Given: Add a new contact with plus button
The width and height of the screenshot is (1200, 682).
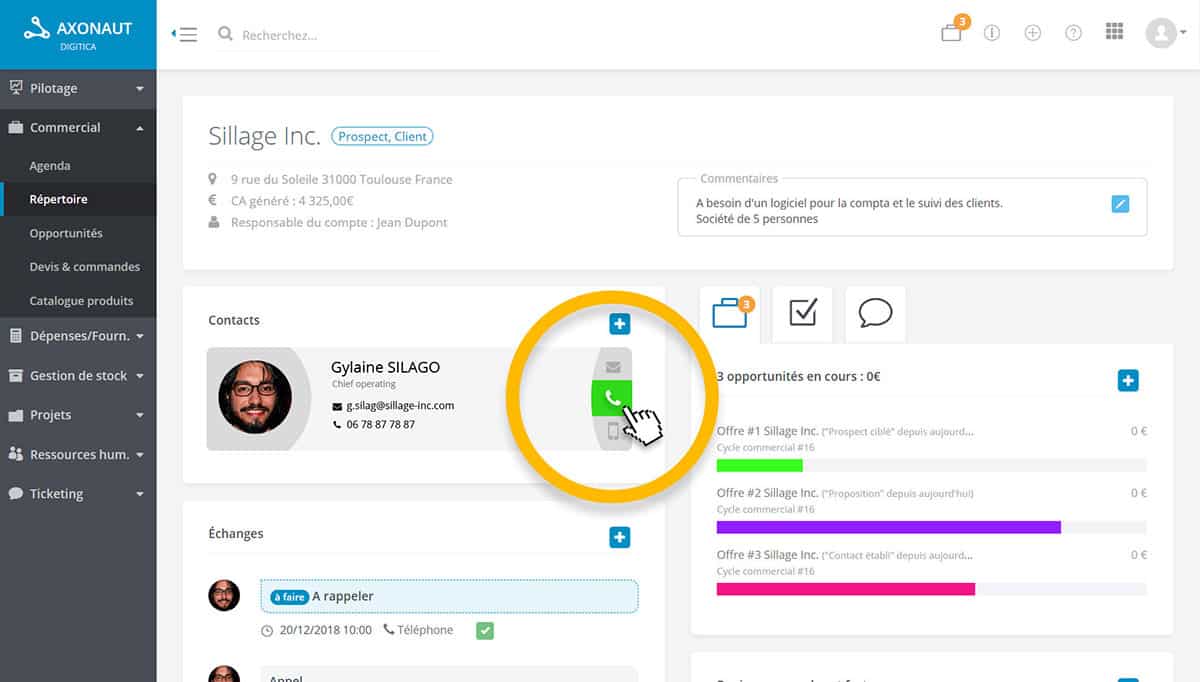Looking at the screenshot, I should [620, 324].
